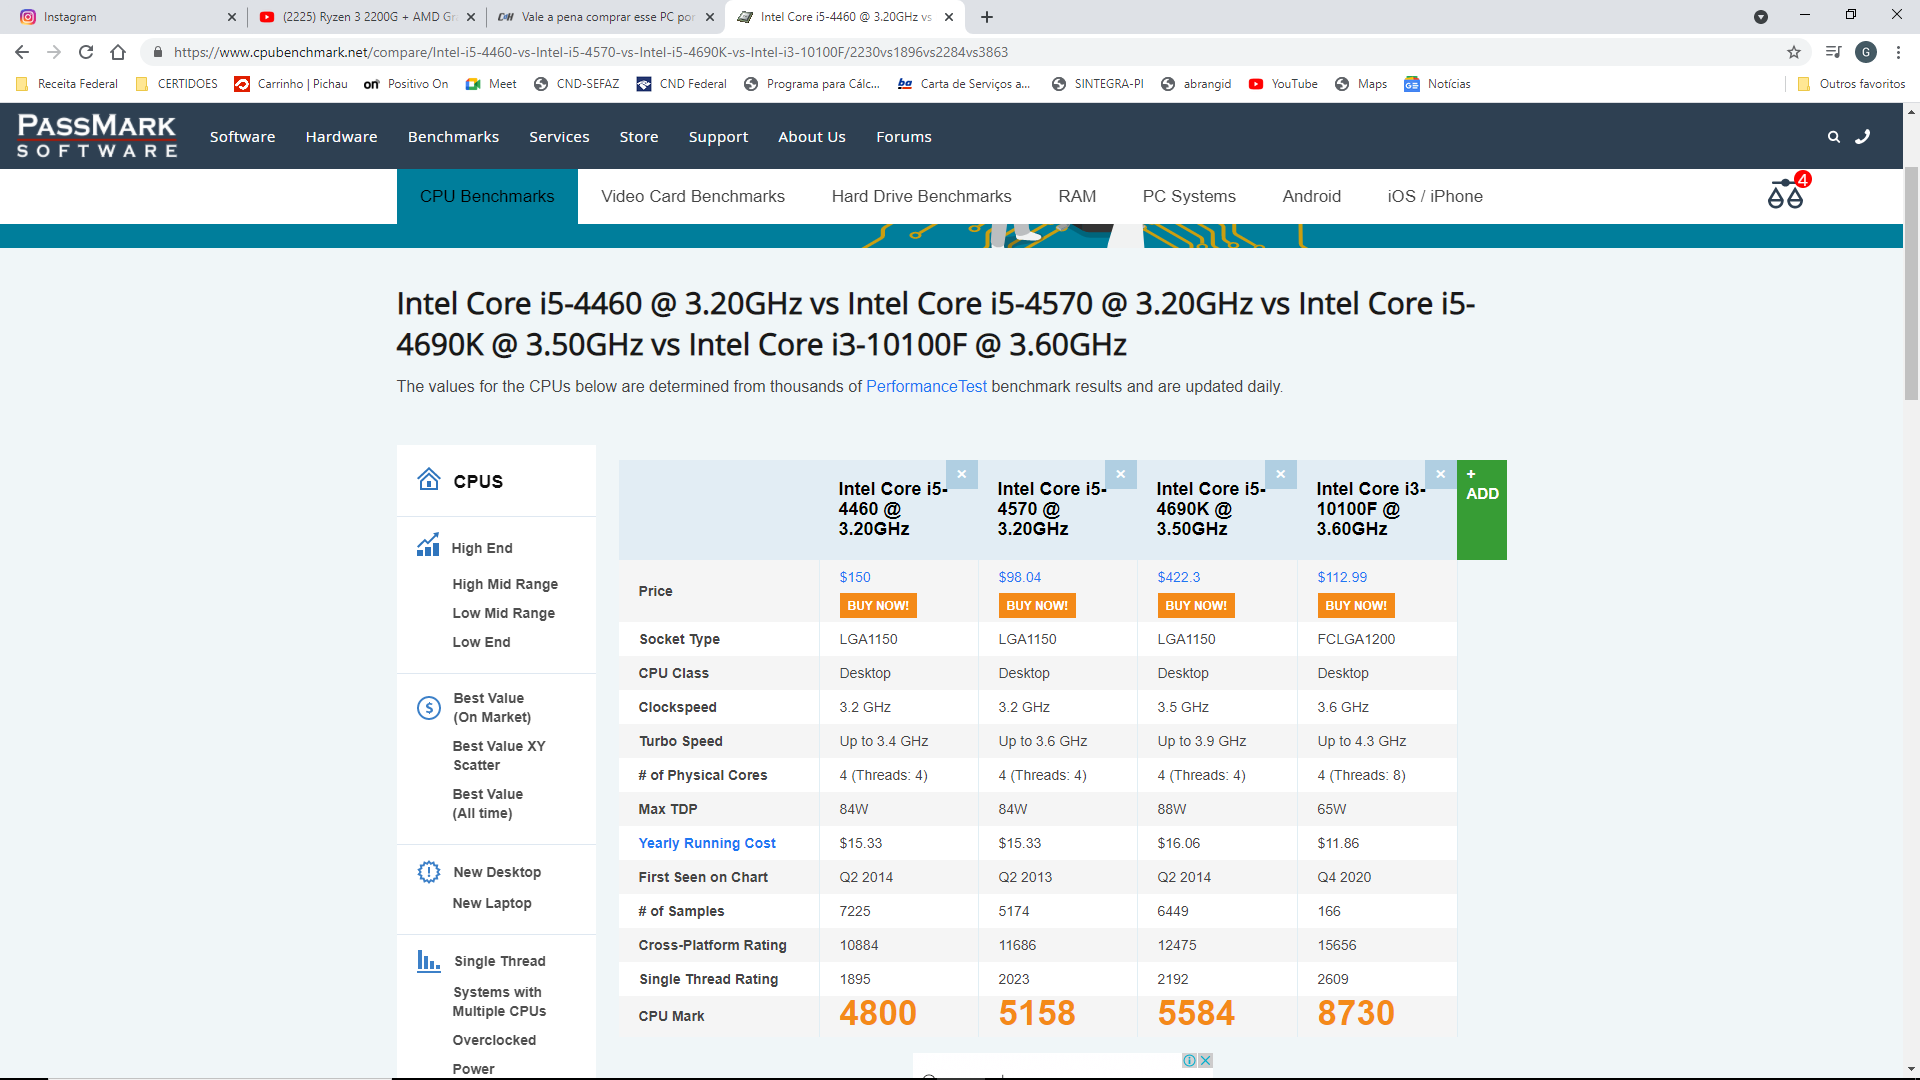Remove the i5-4460 column from comparison
The image size is (1920, 1080).
coord(962,474)
